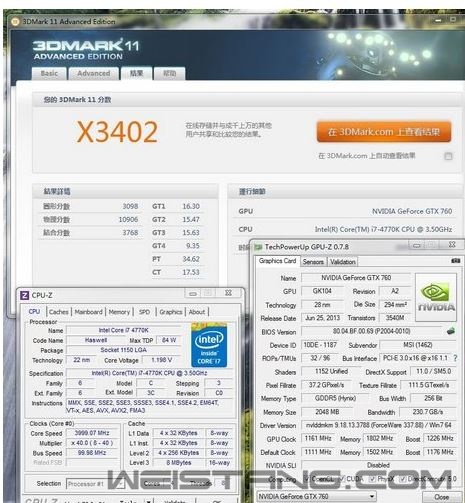Switch to the 3DMark Advanced tab
The width and height of the screenshot is (465, 503).
tap(94, 74)
